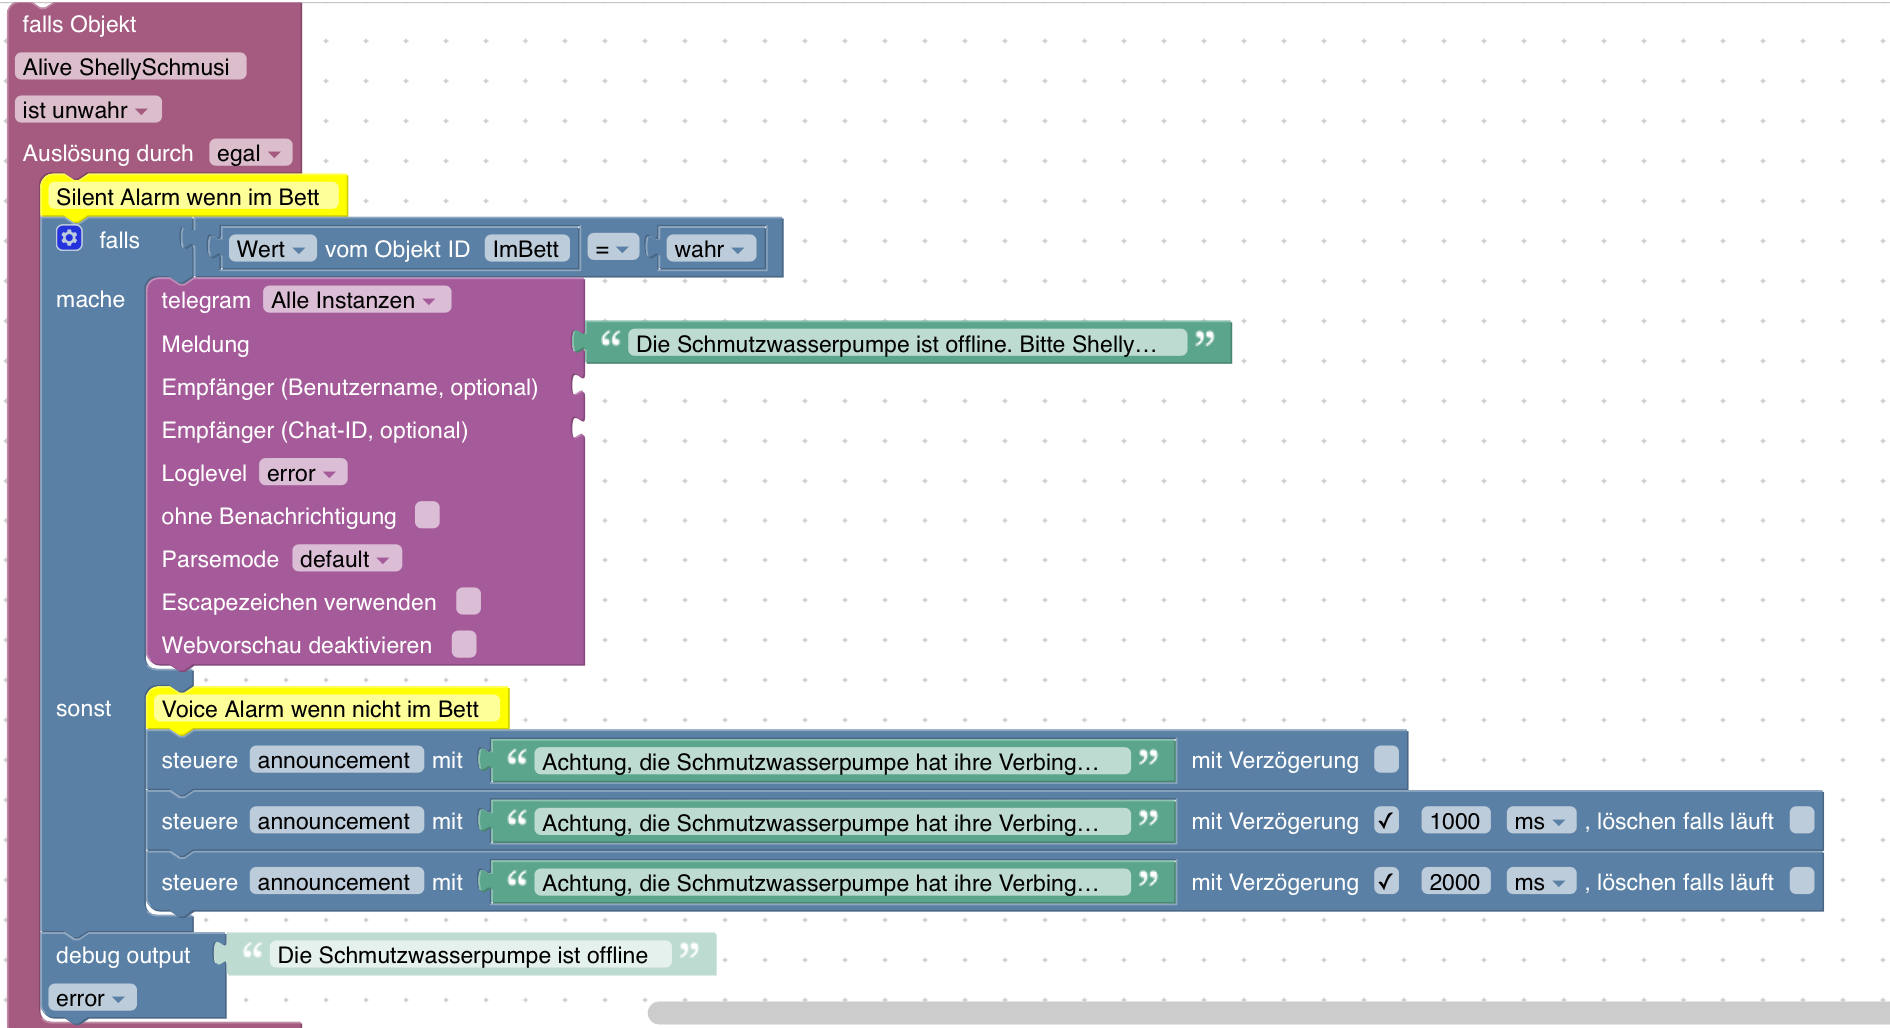This screenshot has width=1890, height=1028.
Task: Click the 'Empfänger (Chat-ID, optional)' label
Action: tap(315, 430)
